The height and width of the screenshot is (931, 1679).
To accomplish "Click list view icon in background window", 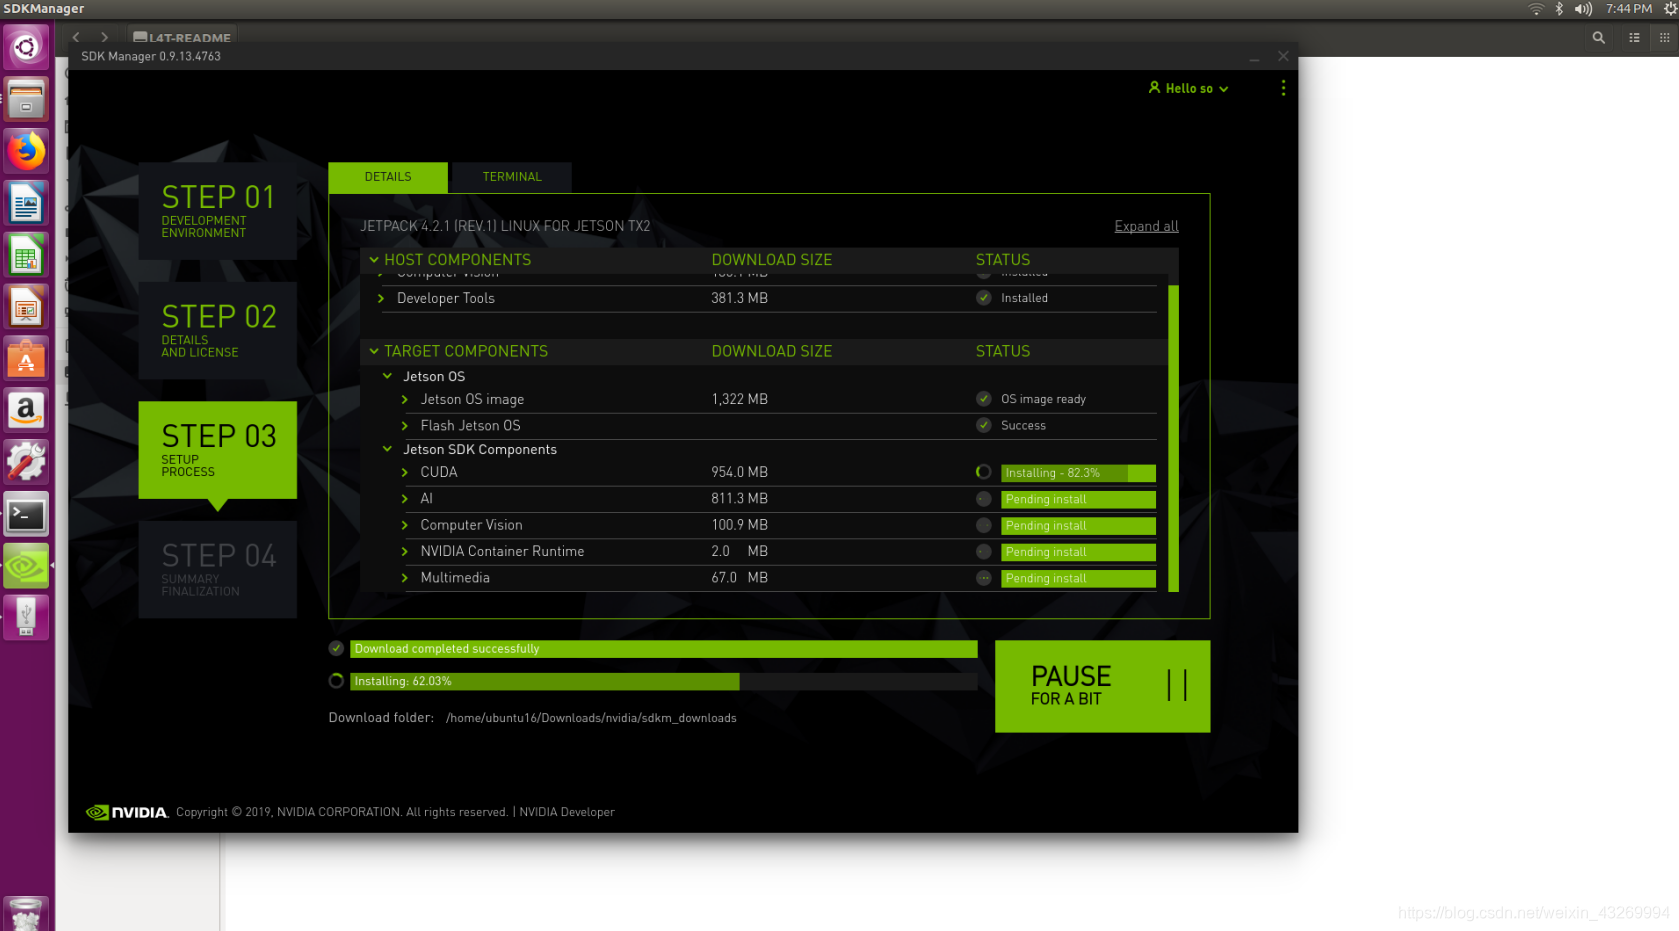I will click(1634, 37).
